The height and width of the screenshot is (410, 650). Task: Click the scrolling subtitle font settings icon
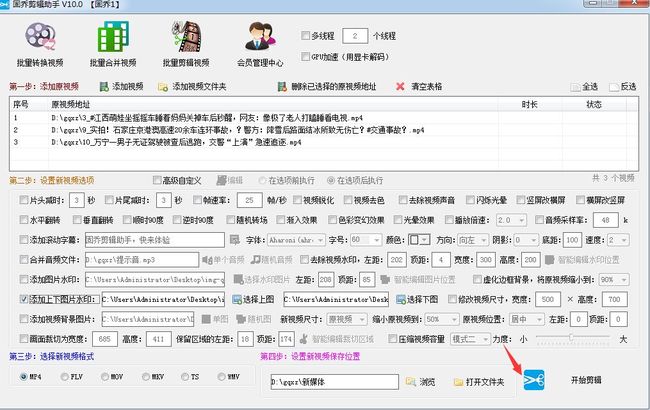(x=235, y=240)
